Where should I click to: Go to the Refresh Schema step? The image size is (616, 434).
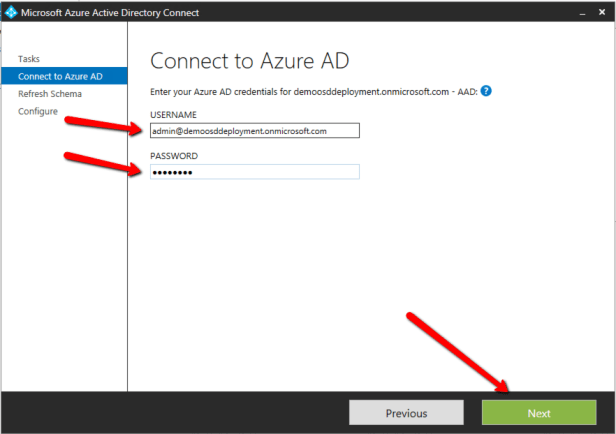50,94
